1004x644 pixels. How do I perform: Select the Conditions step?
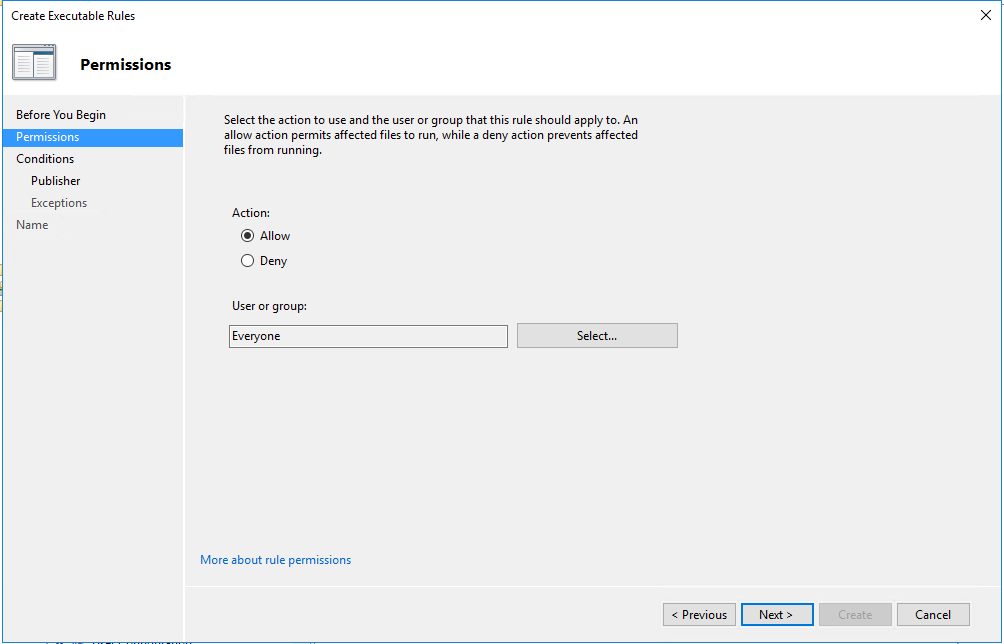[x=45, y=159]
